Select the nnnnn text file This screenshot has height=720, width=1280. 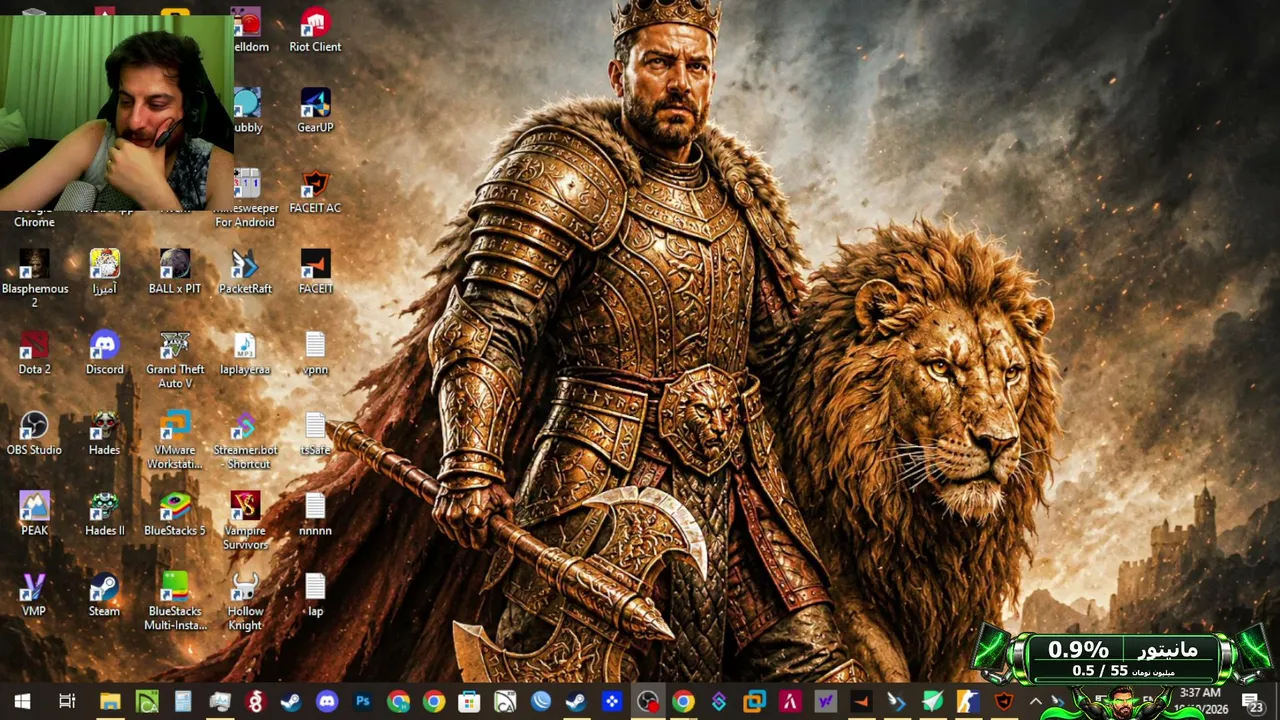click(315, 515)
